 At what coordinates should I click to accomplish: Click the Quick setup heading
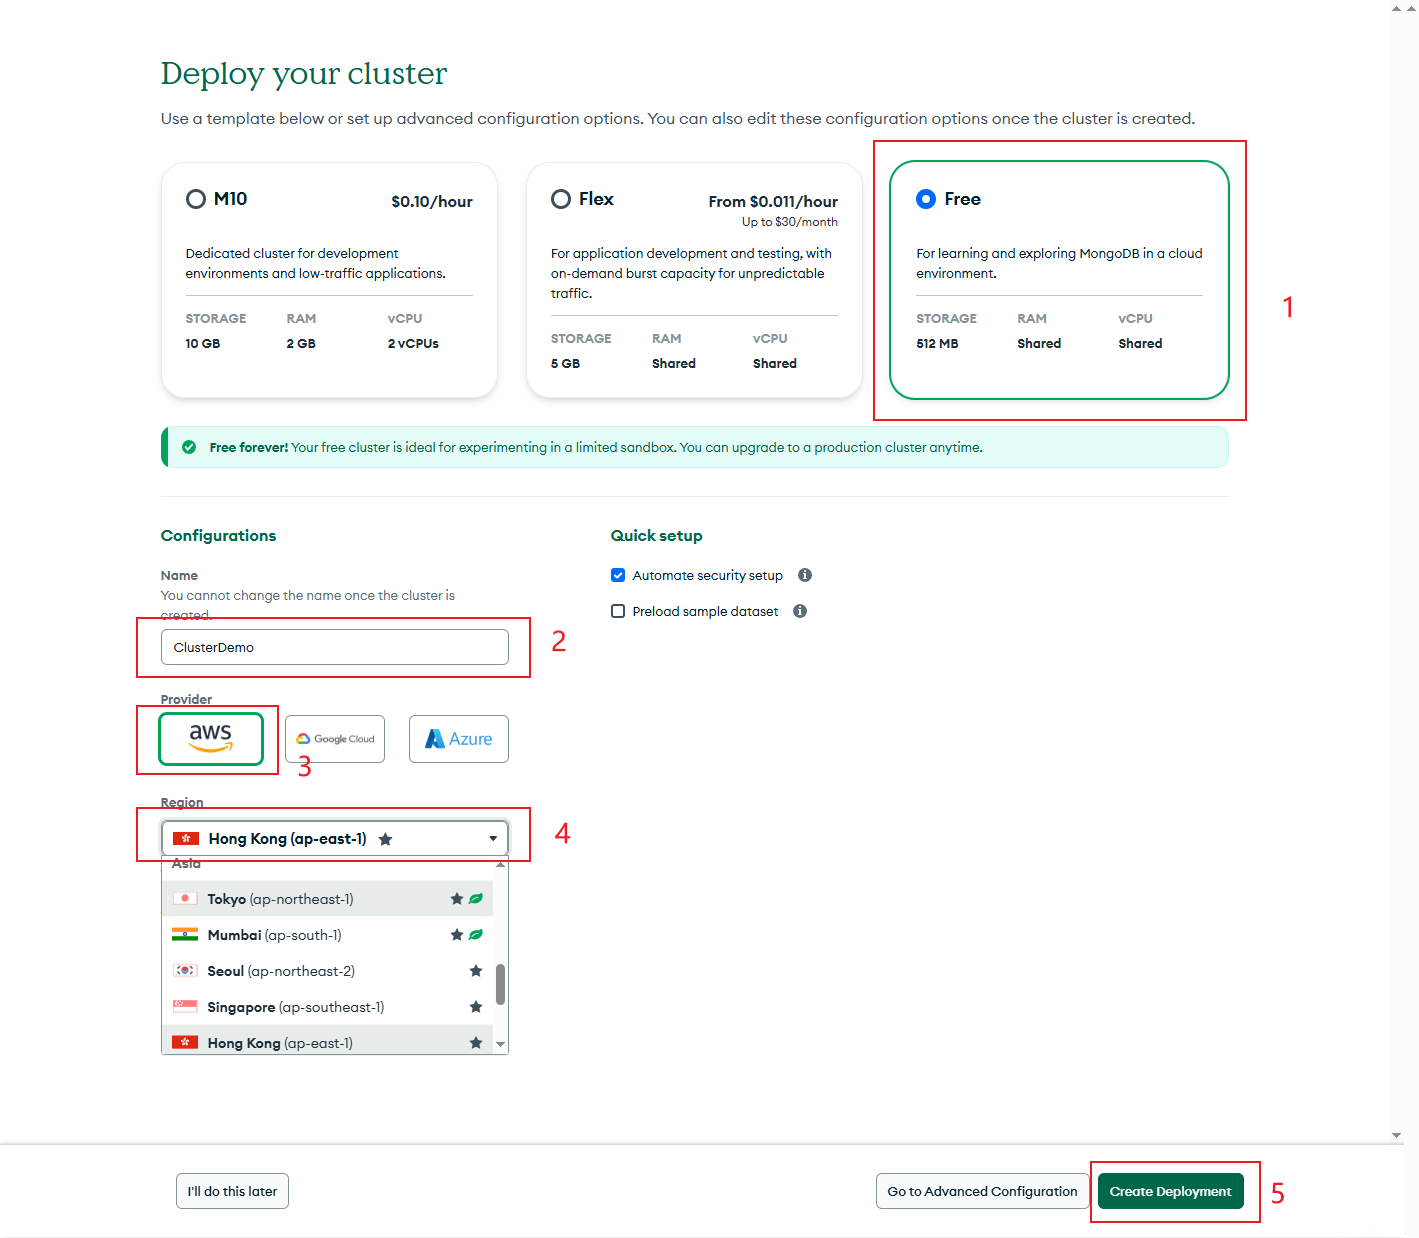coord(656,536)
